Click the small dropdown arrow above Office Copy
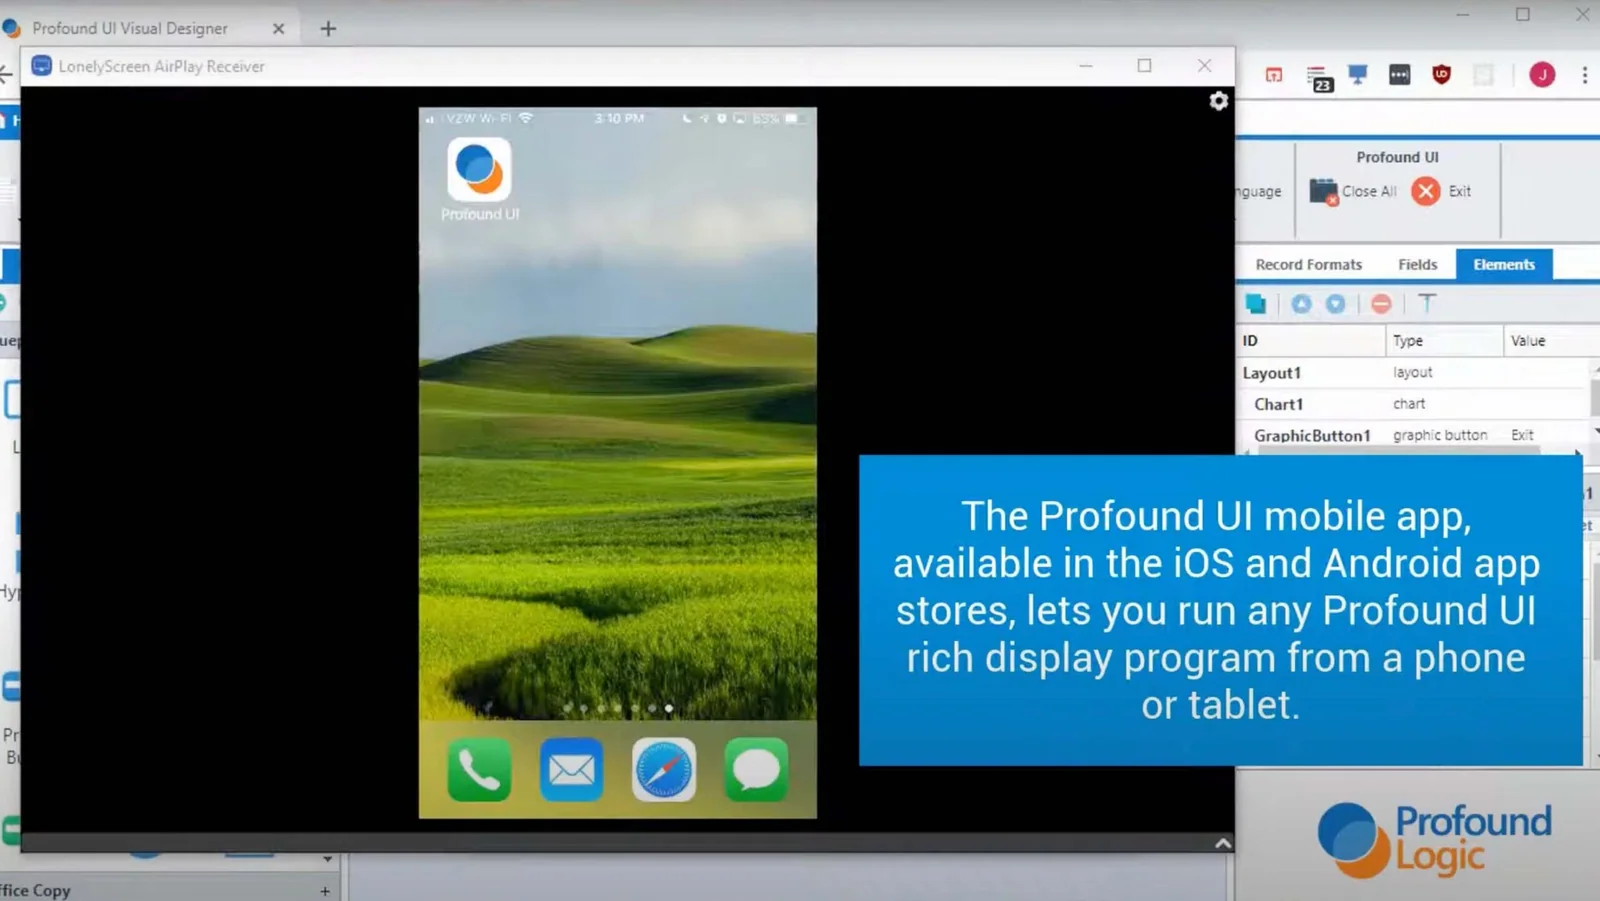The width and height of the screenshot is (1600, 901). click(327, 859)
